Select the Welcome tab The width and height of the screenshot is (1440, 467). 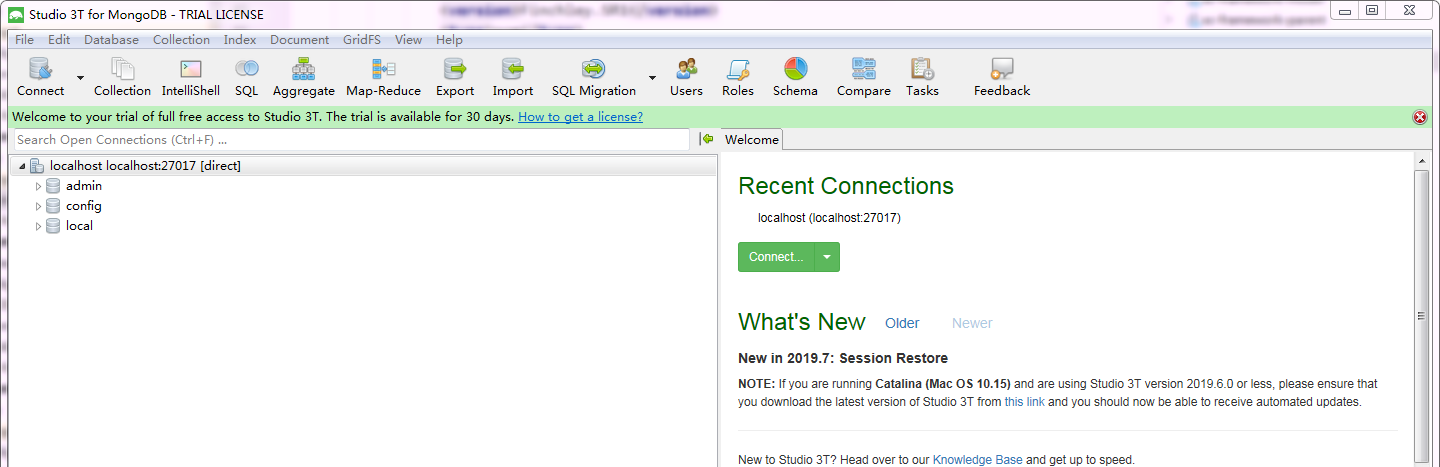[751, 140]
